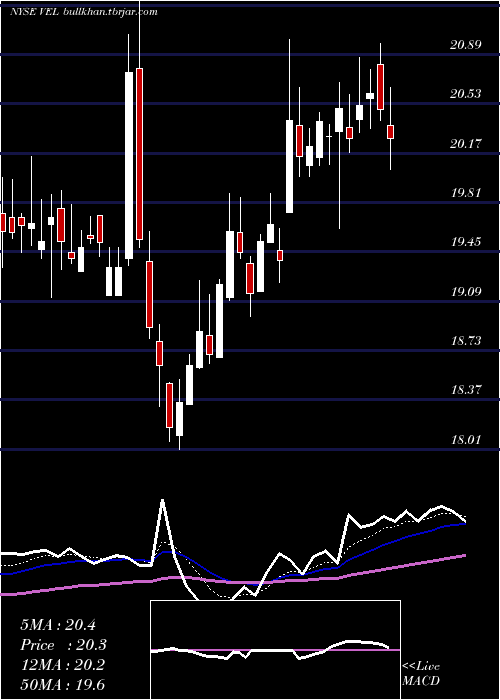Click the 19.45 price axis label
The width and height of the screenshot is (500, 700).
[x=466, y=242]
